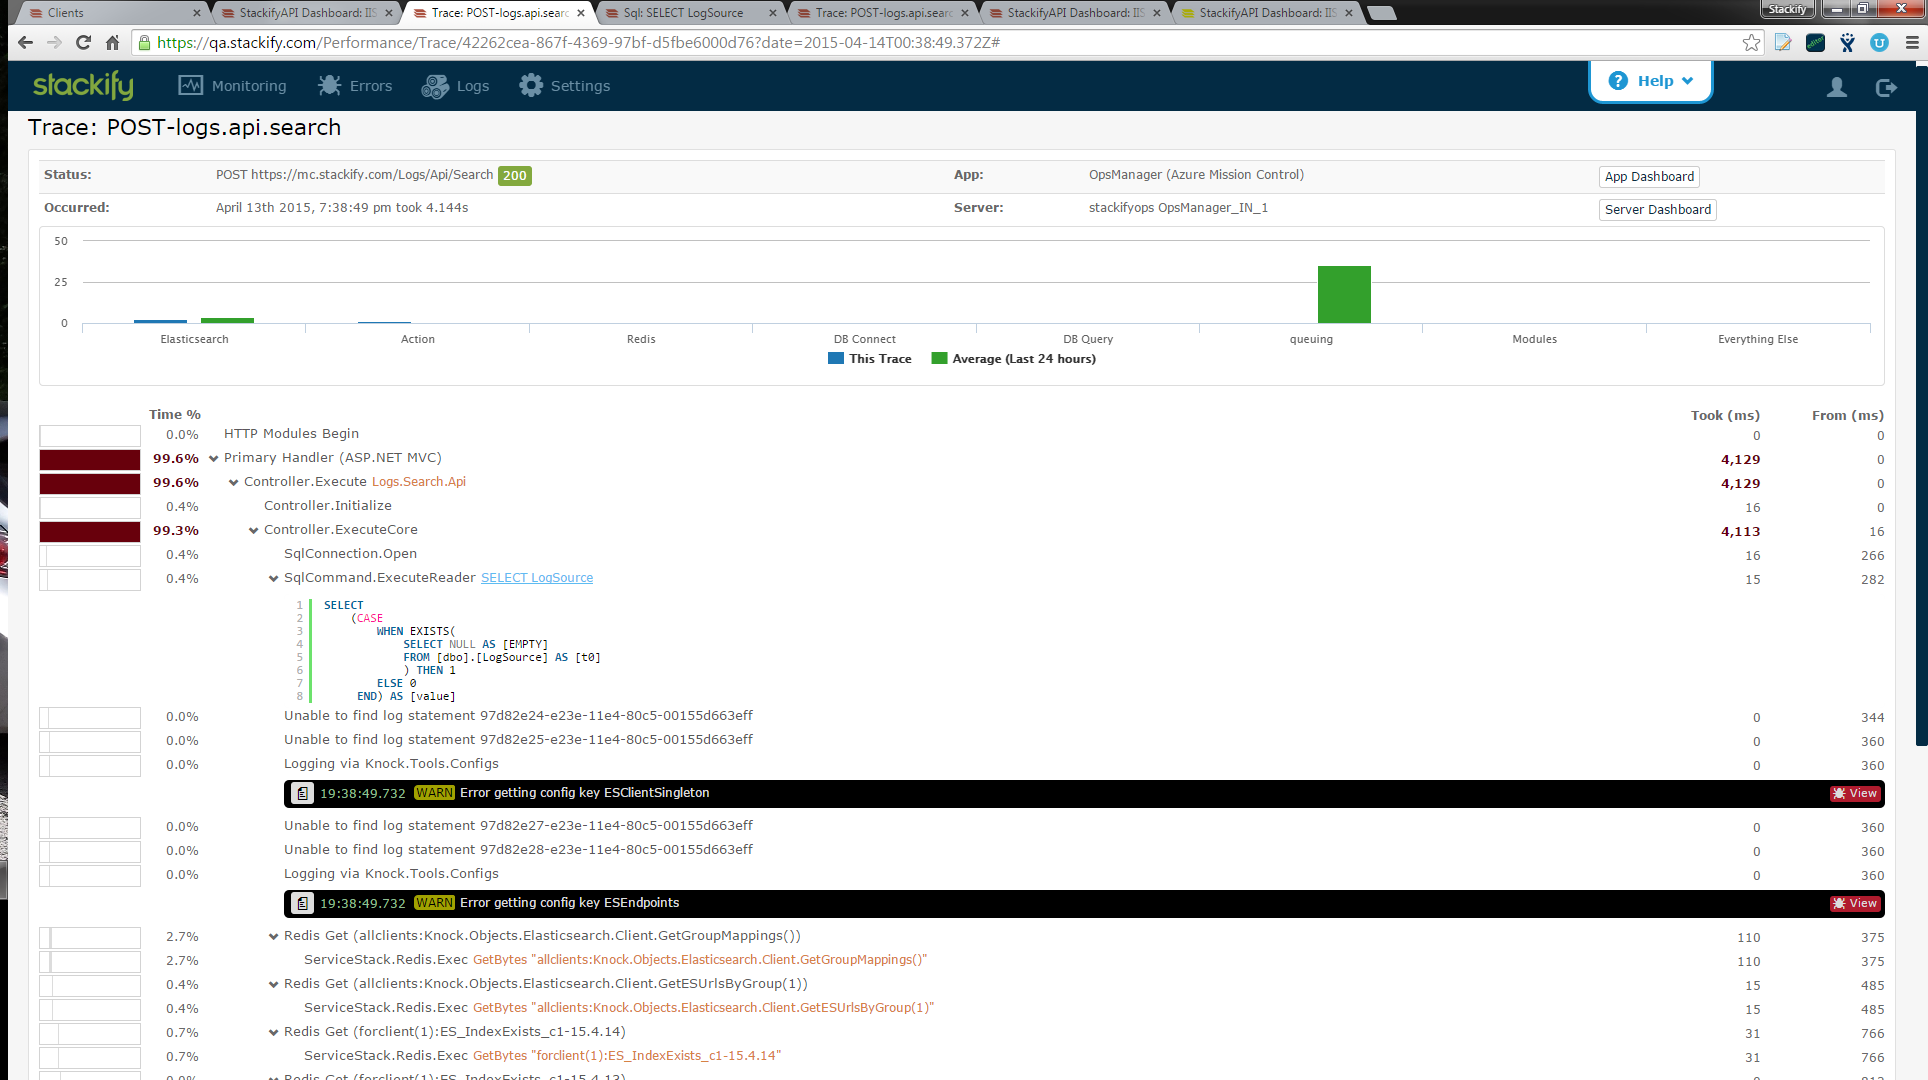Go to the Logs section
Screen dimensions: 1928x1080
tap(455, 86)
